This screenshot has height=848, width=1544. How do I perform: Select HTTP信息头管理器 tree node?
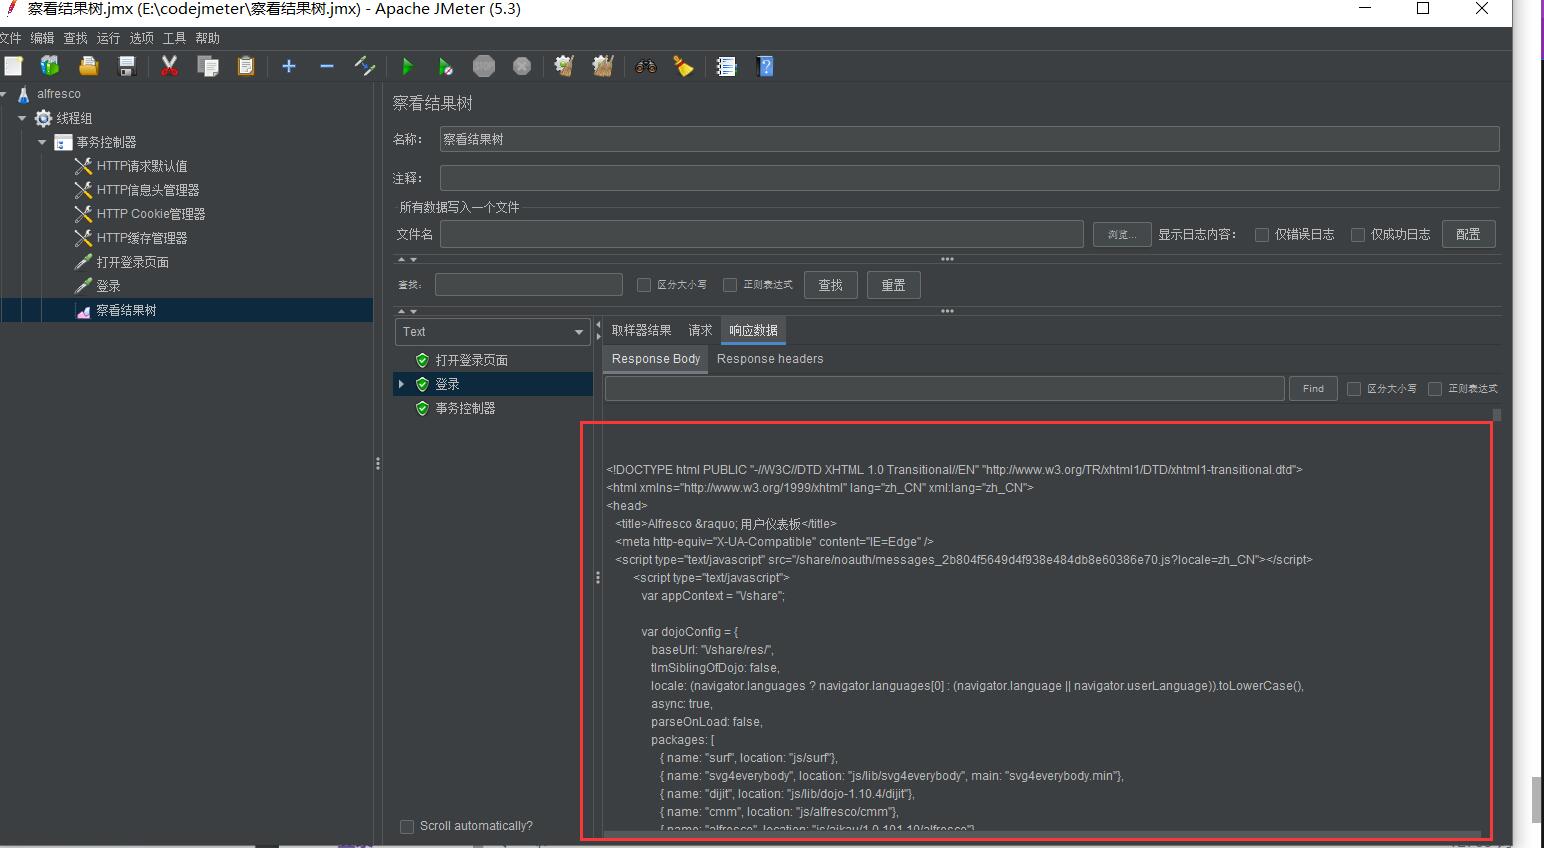pyautogui.click(x=147, y=190)
